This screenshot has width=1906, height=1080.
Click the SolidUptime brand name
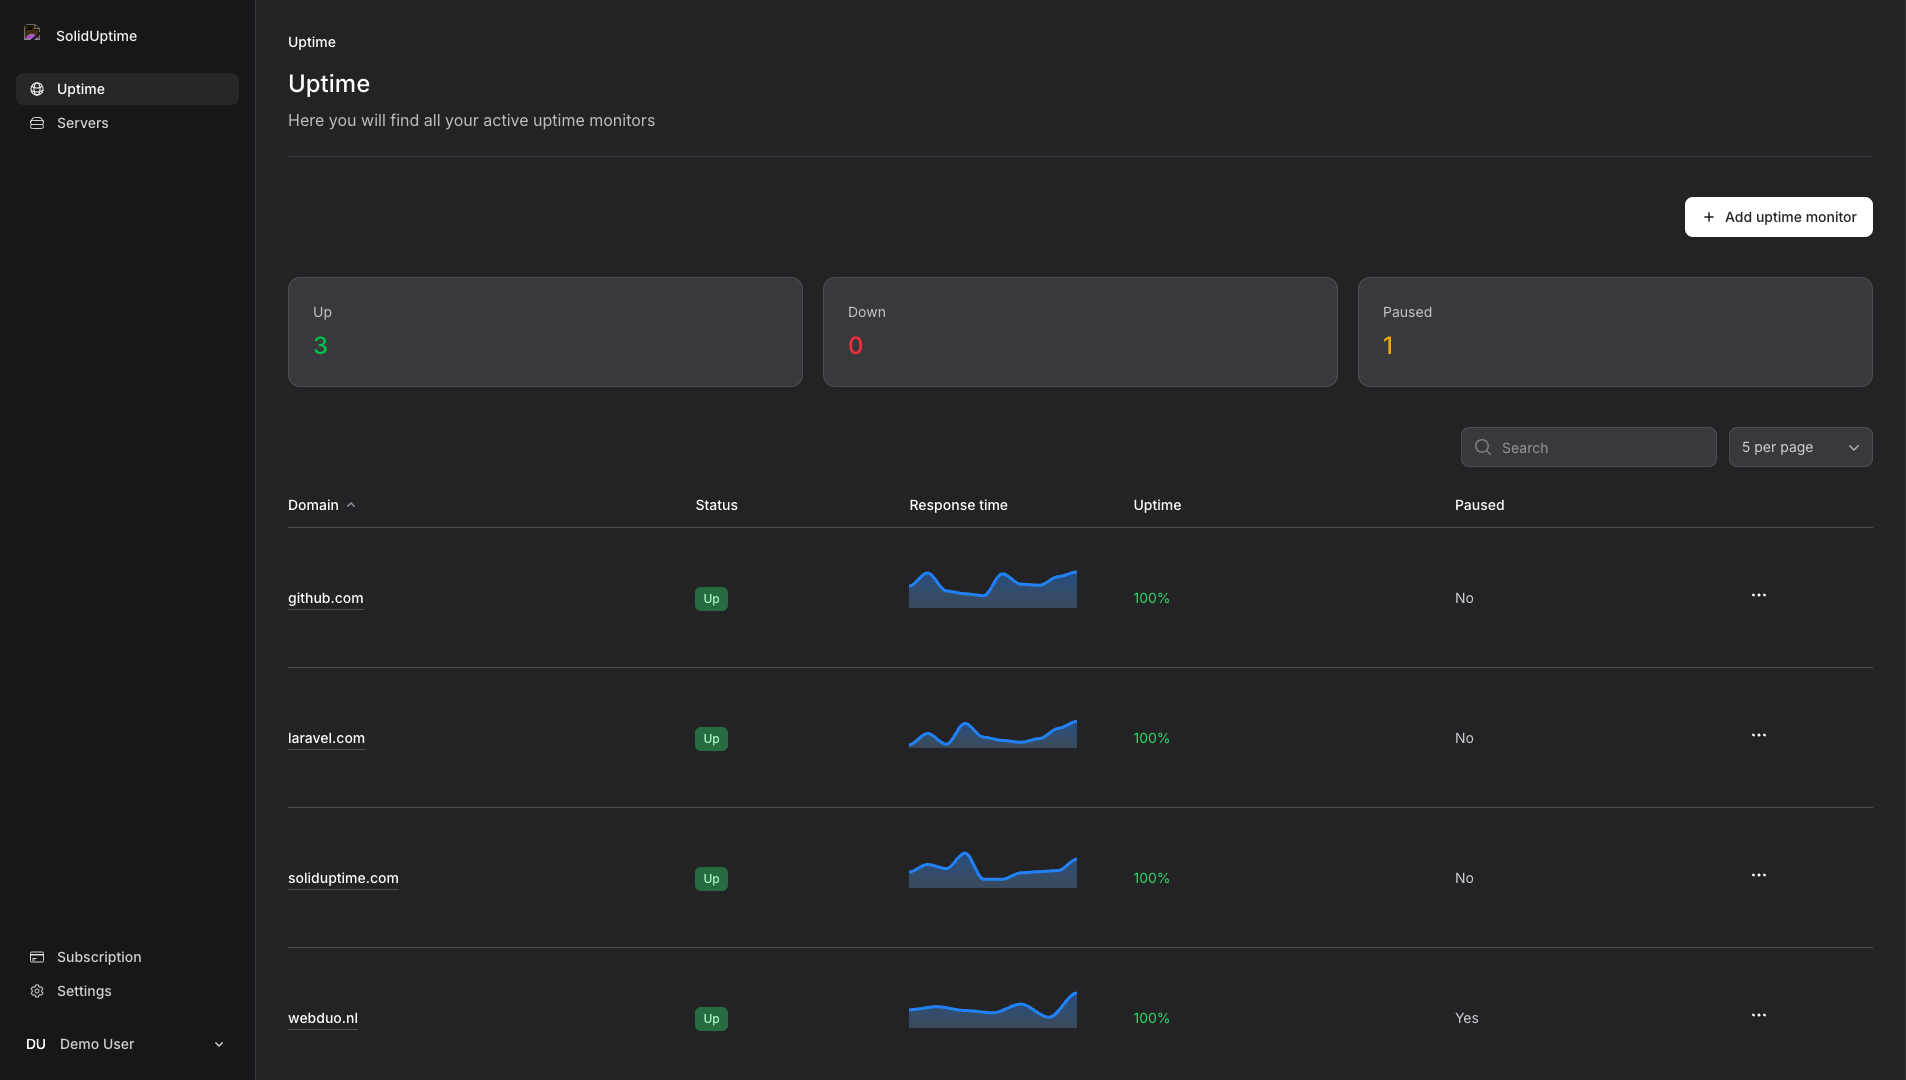(x=96, y=36)
